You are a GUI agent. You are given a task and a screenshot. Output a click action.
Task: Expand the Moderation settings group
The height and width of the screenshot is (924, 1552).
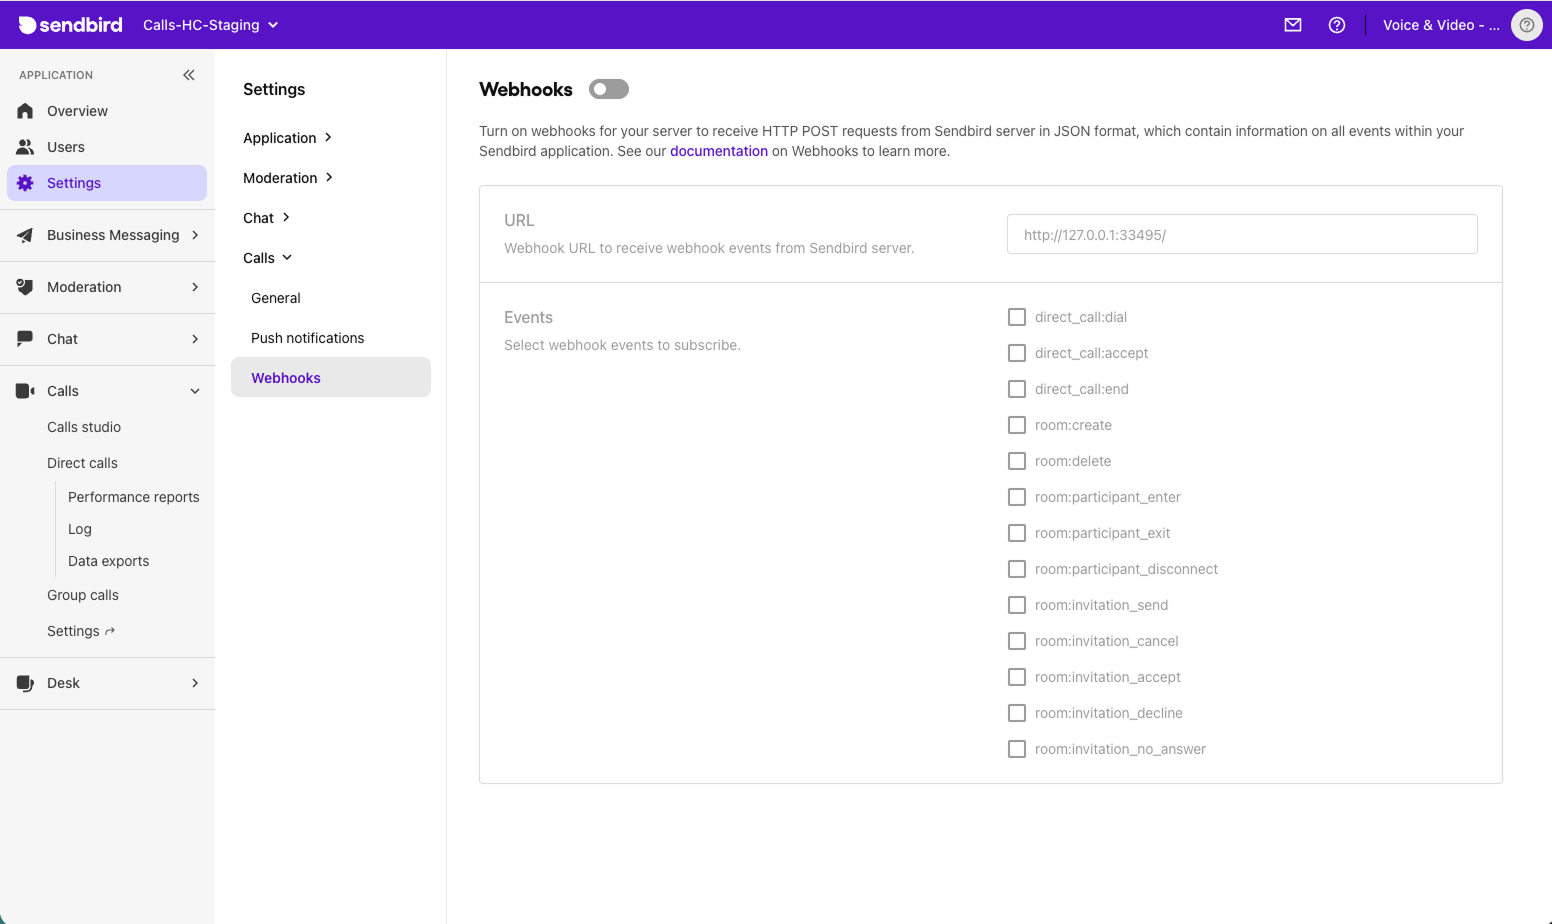[x=288, y=178]
